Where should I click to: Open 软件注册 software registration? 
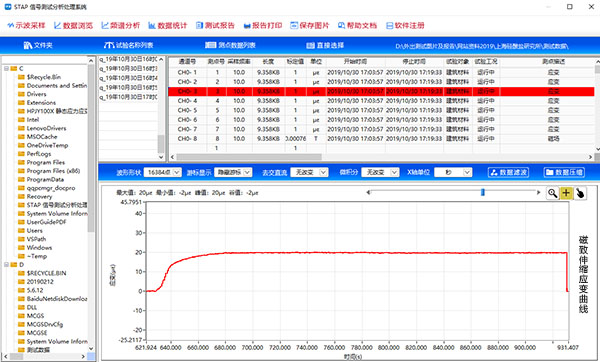(405, 26)
